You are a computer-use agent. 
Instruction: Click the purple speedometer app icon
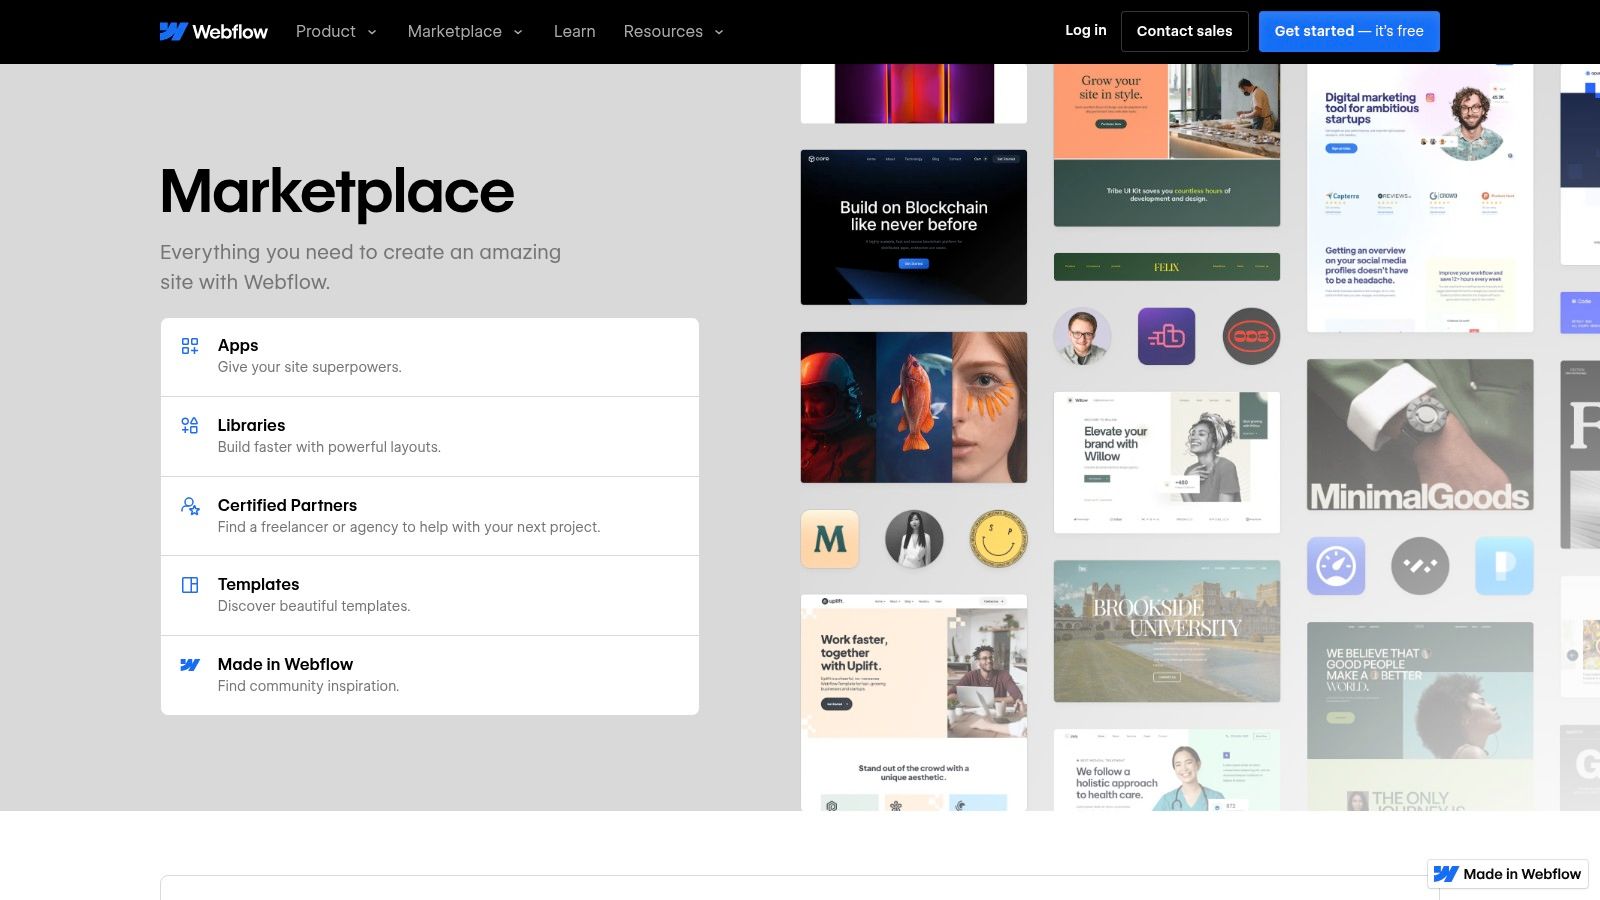pos(1336,566)
